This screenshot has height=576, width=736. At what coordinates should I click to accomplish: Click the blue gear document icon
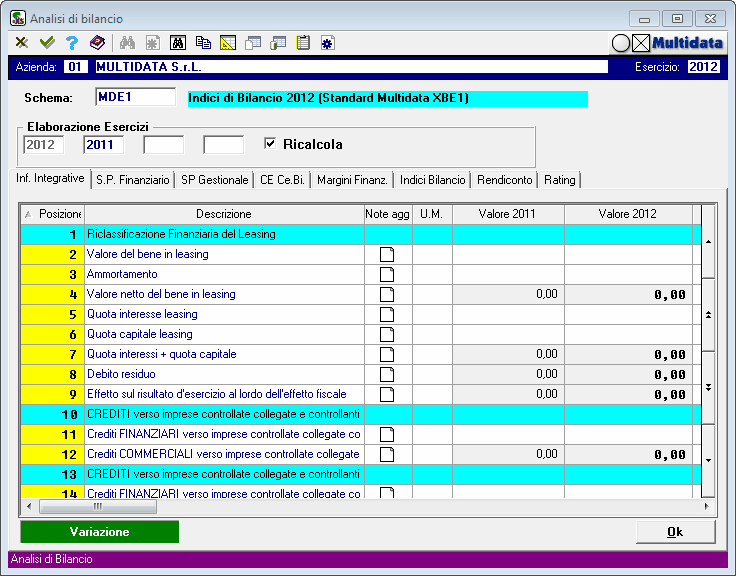pos(328,43)
